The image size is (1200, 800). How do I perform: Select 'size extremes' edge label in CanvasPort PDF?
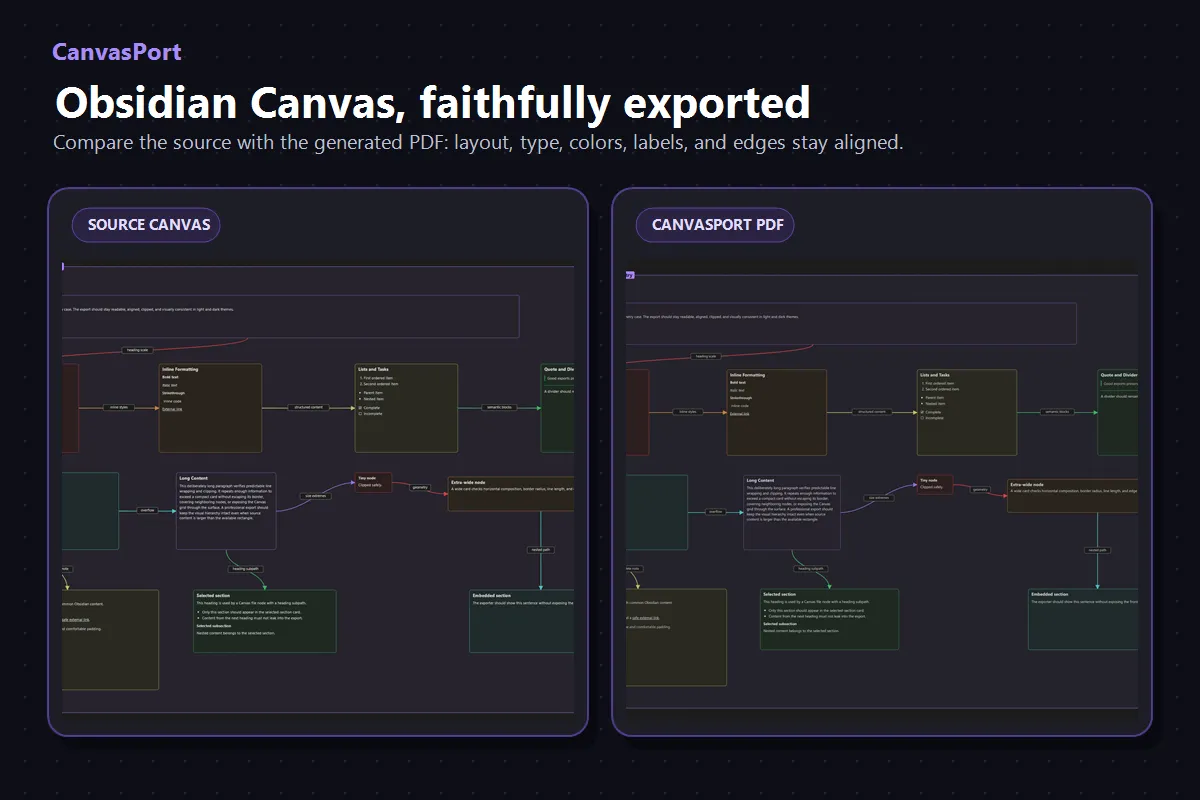click(879, 497)
